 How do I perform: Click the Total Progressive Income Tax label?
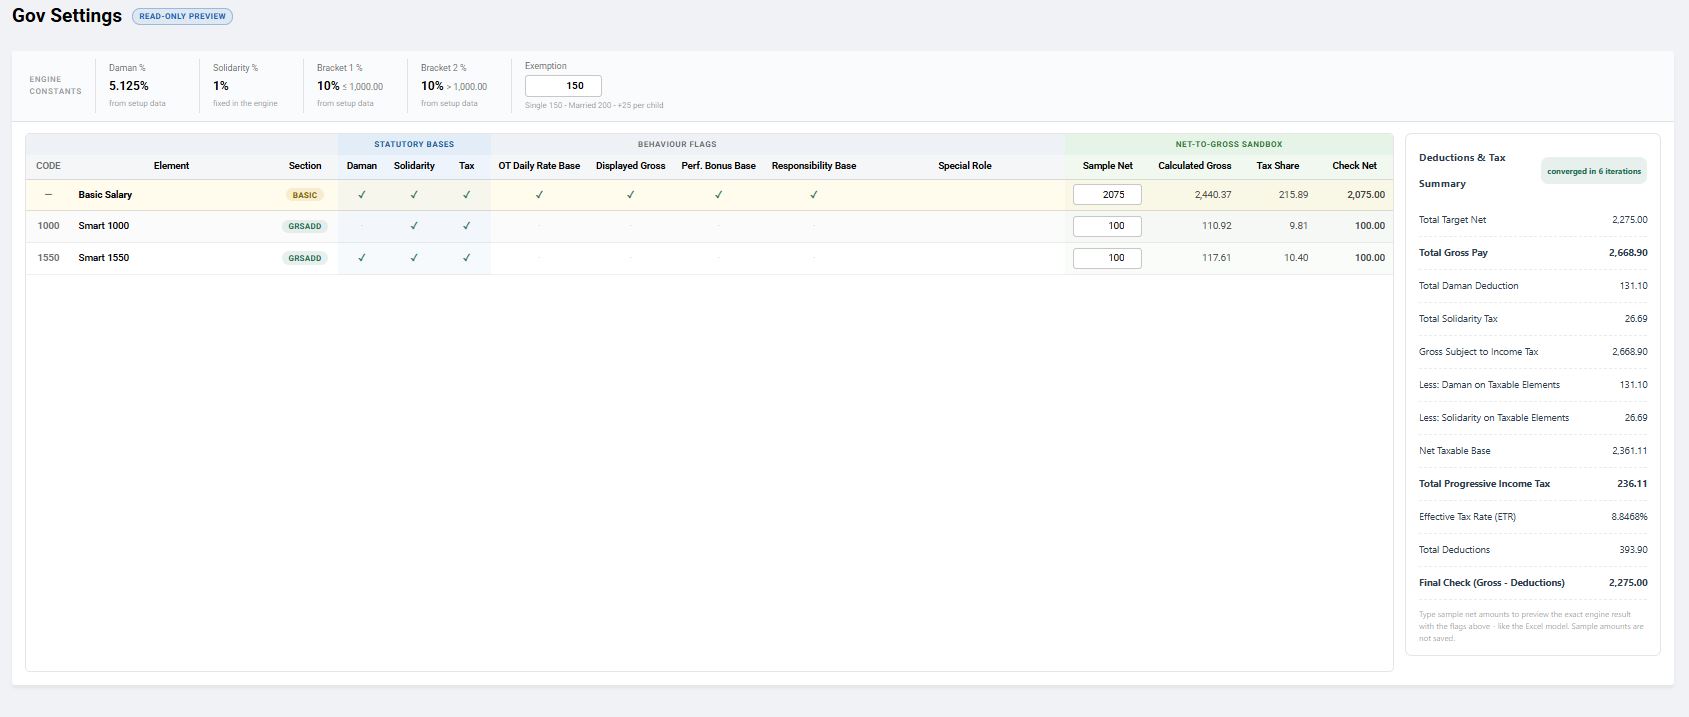coord(1484,484)
